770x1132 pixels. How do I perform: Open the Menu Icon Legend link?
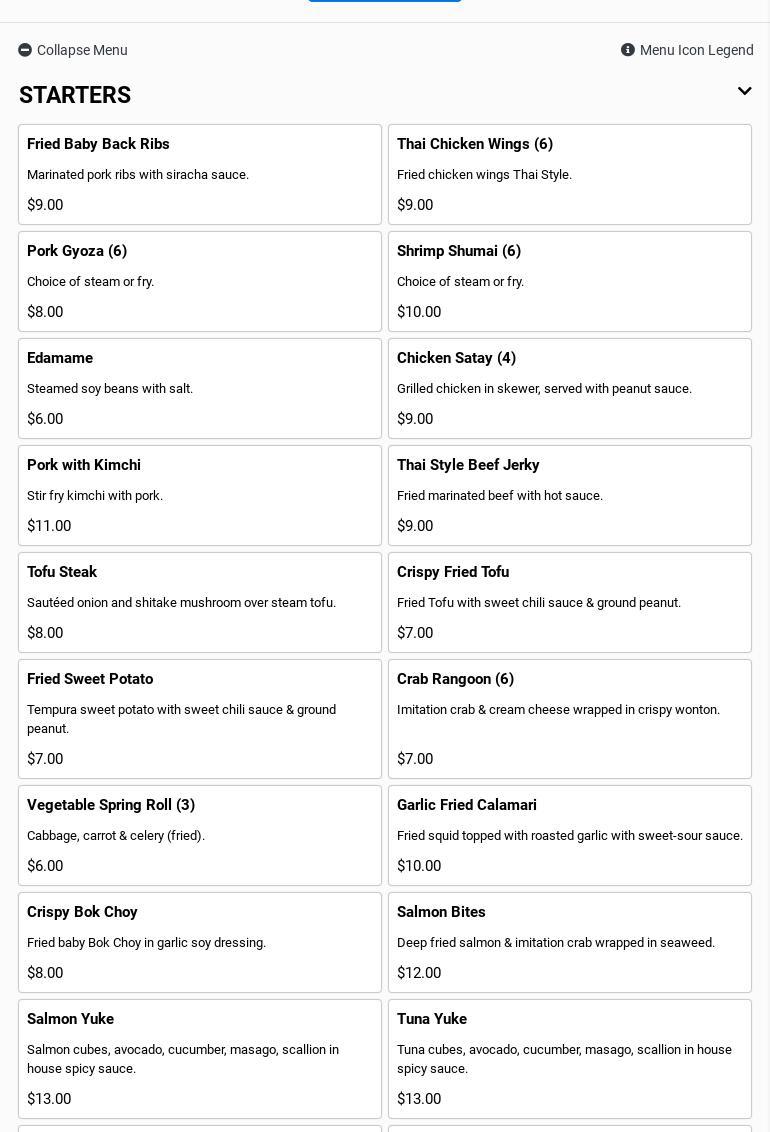[x=696, y=50]
